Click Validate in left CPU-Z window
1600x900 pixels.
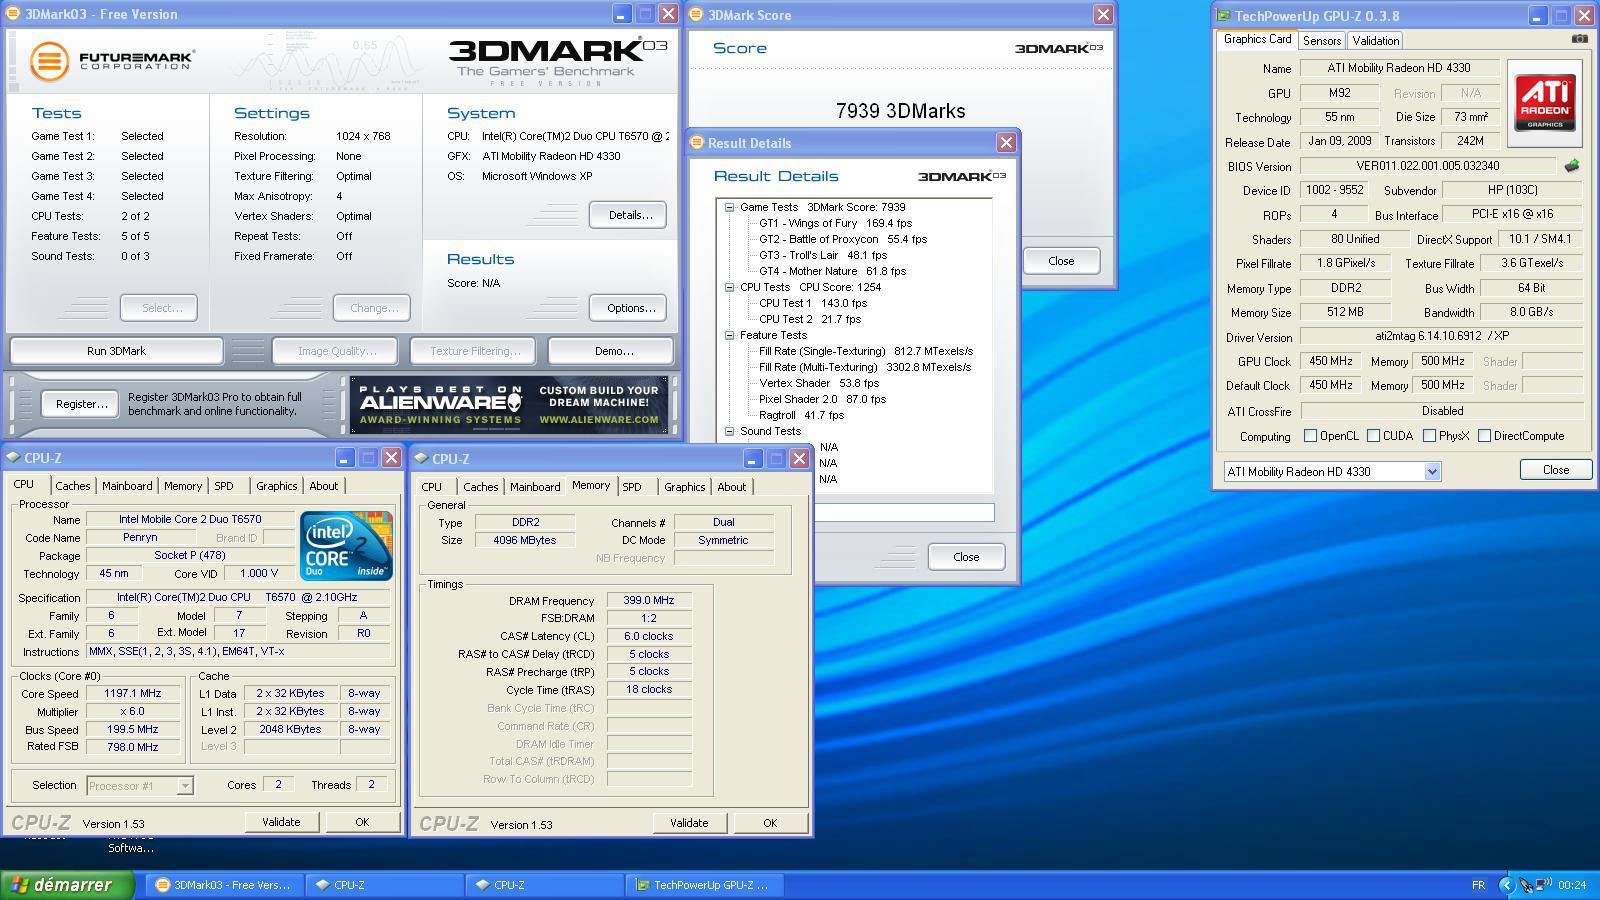(x=281, y=822)
